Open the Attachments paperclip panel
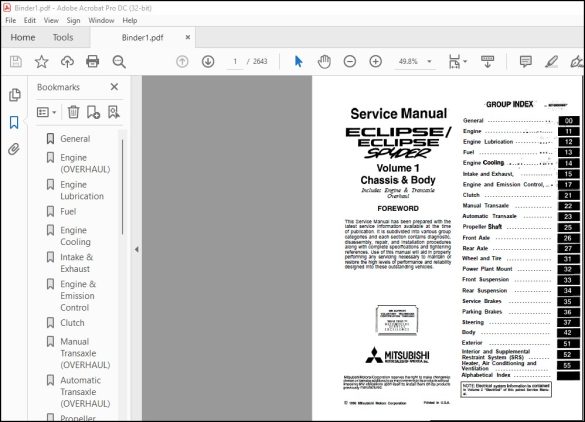This screenshot has width=585, height=422. pyautogui.click(x=14, y=149)
